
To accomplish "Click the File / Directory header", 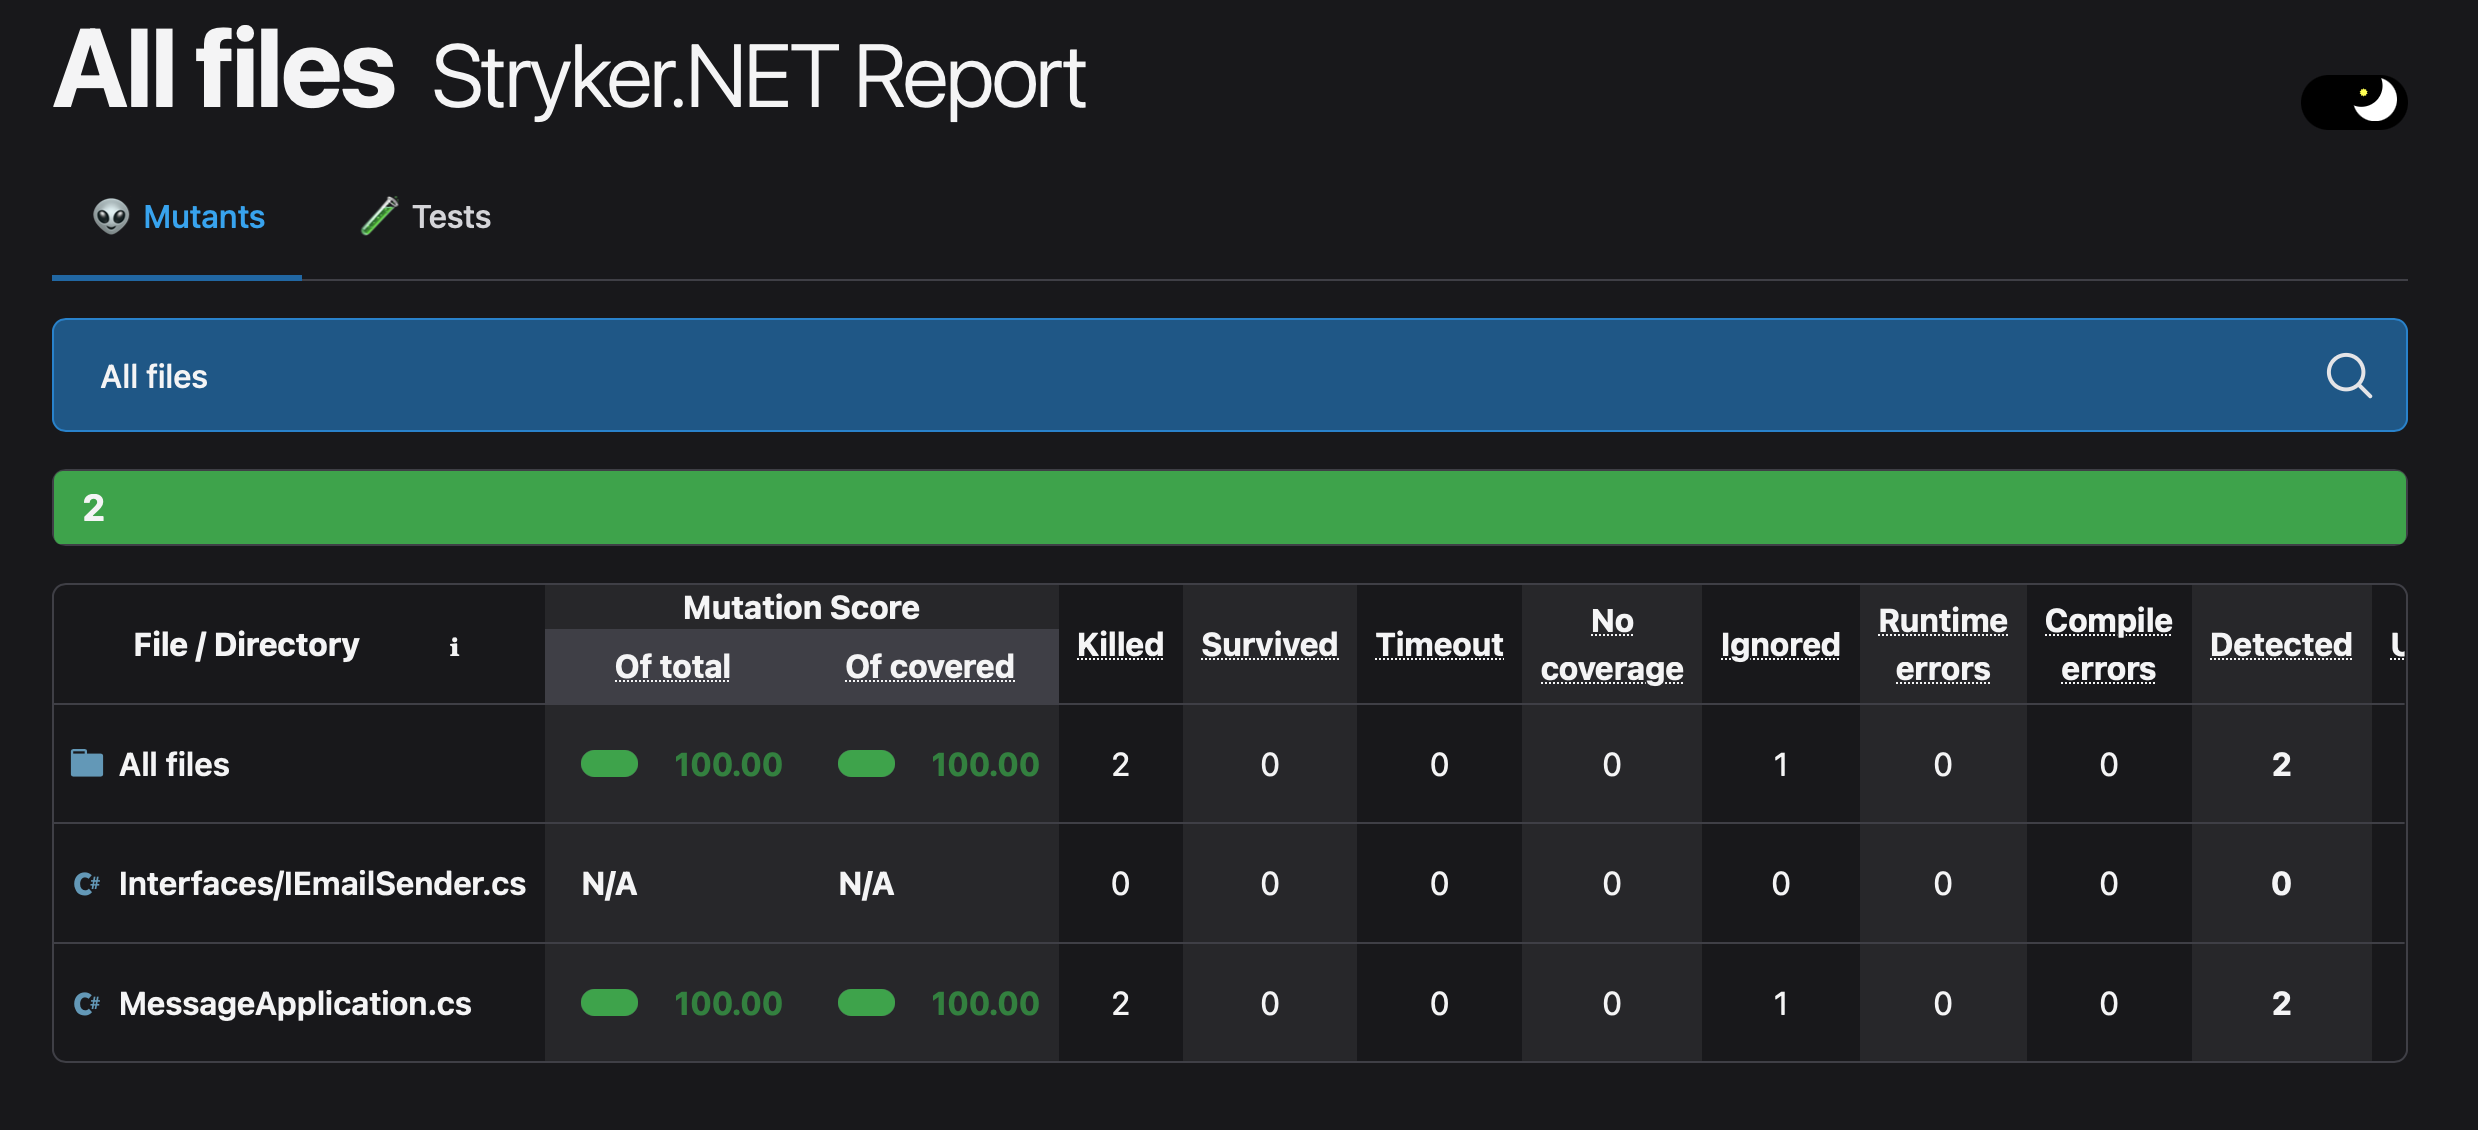I will 246,645.
